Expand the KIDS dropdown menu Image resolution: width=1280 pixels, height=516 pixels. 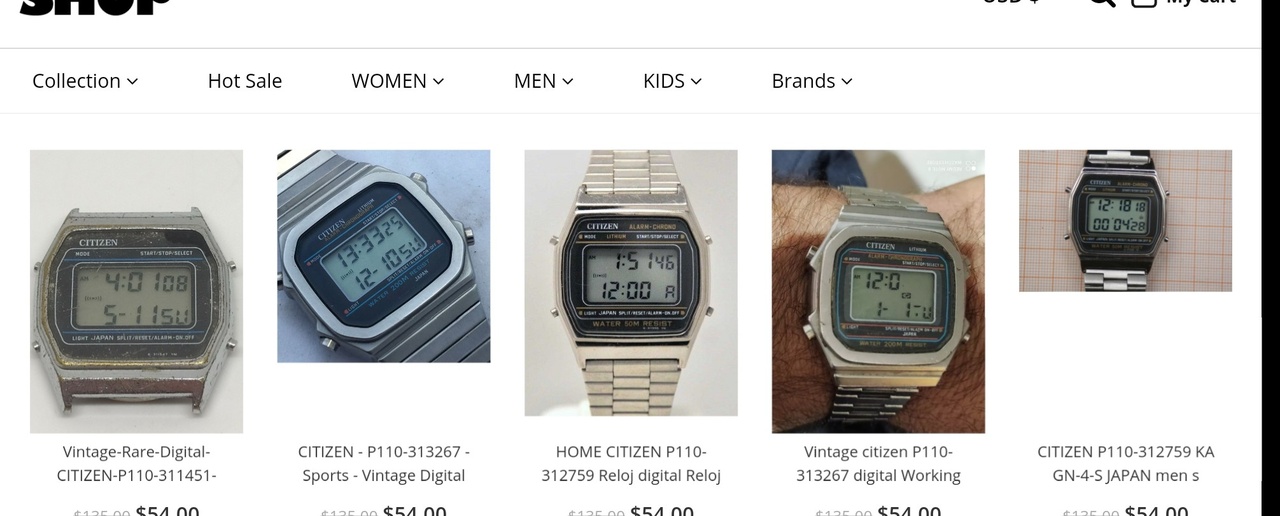672,81
